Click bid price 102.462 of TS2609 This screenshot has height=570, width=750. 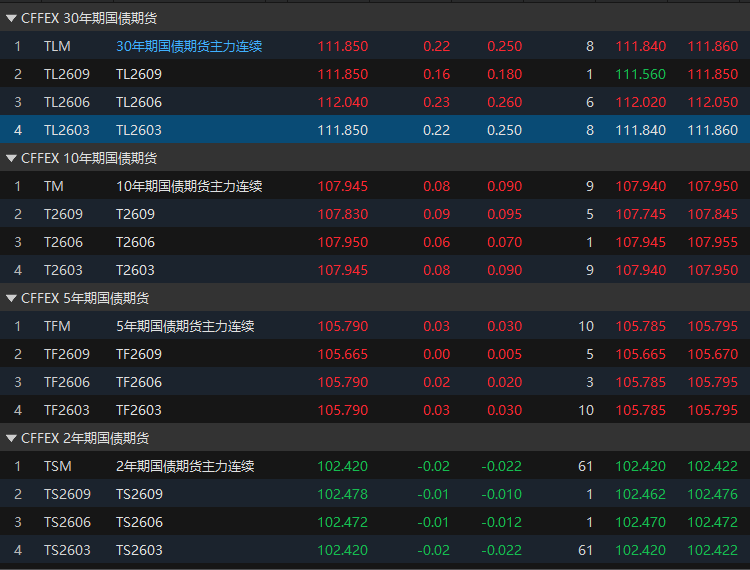640,494
